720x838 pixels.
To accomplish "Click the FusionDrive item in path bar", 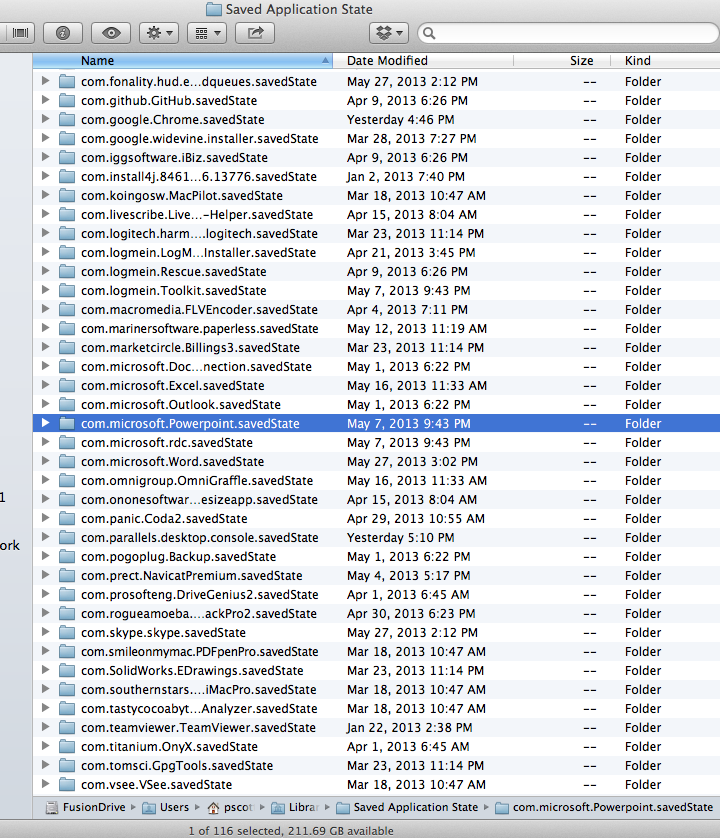I will [85, 807].
